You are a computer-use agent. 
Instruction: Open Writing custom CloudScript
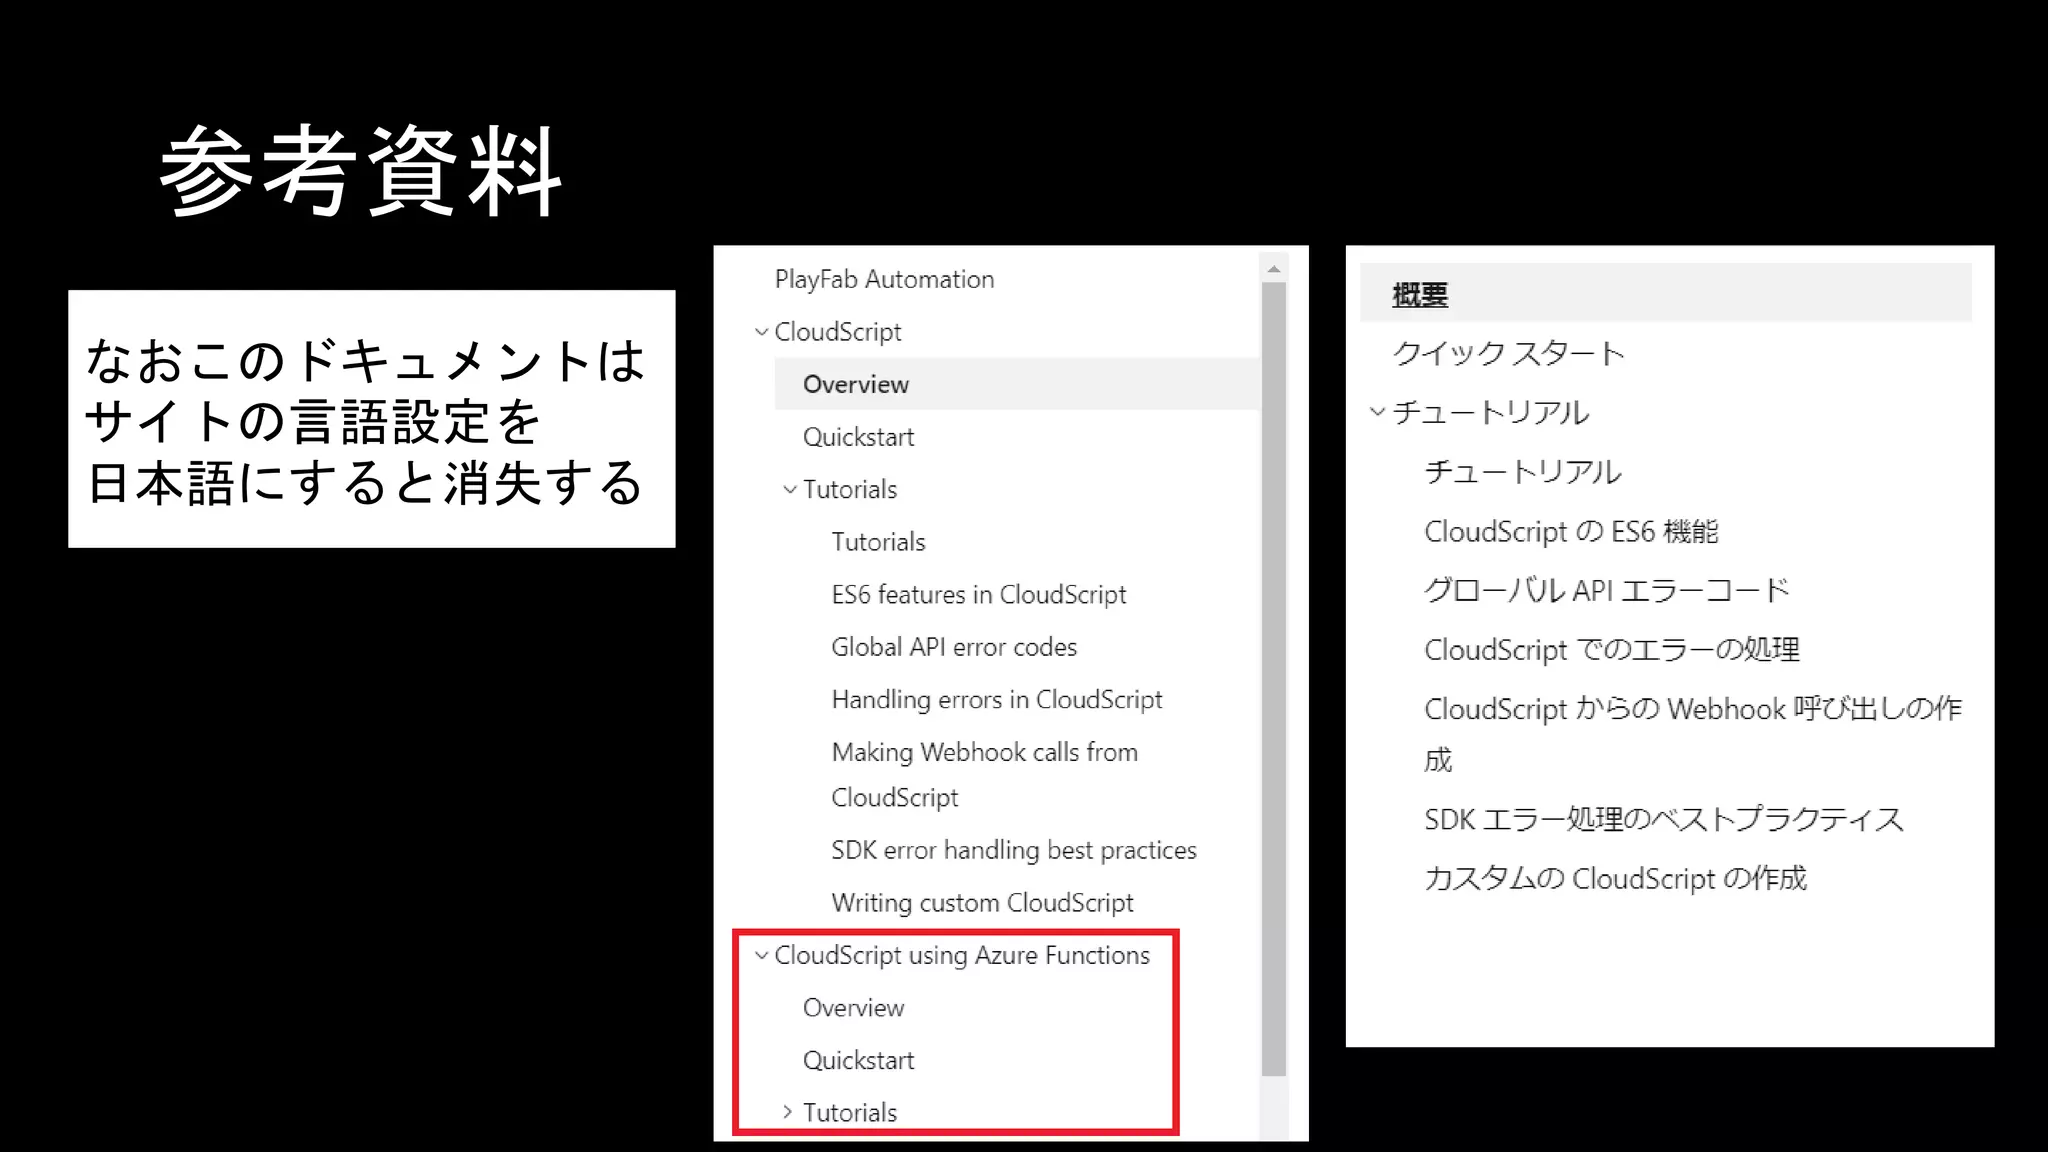pos(982,903)
